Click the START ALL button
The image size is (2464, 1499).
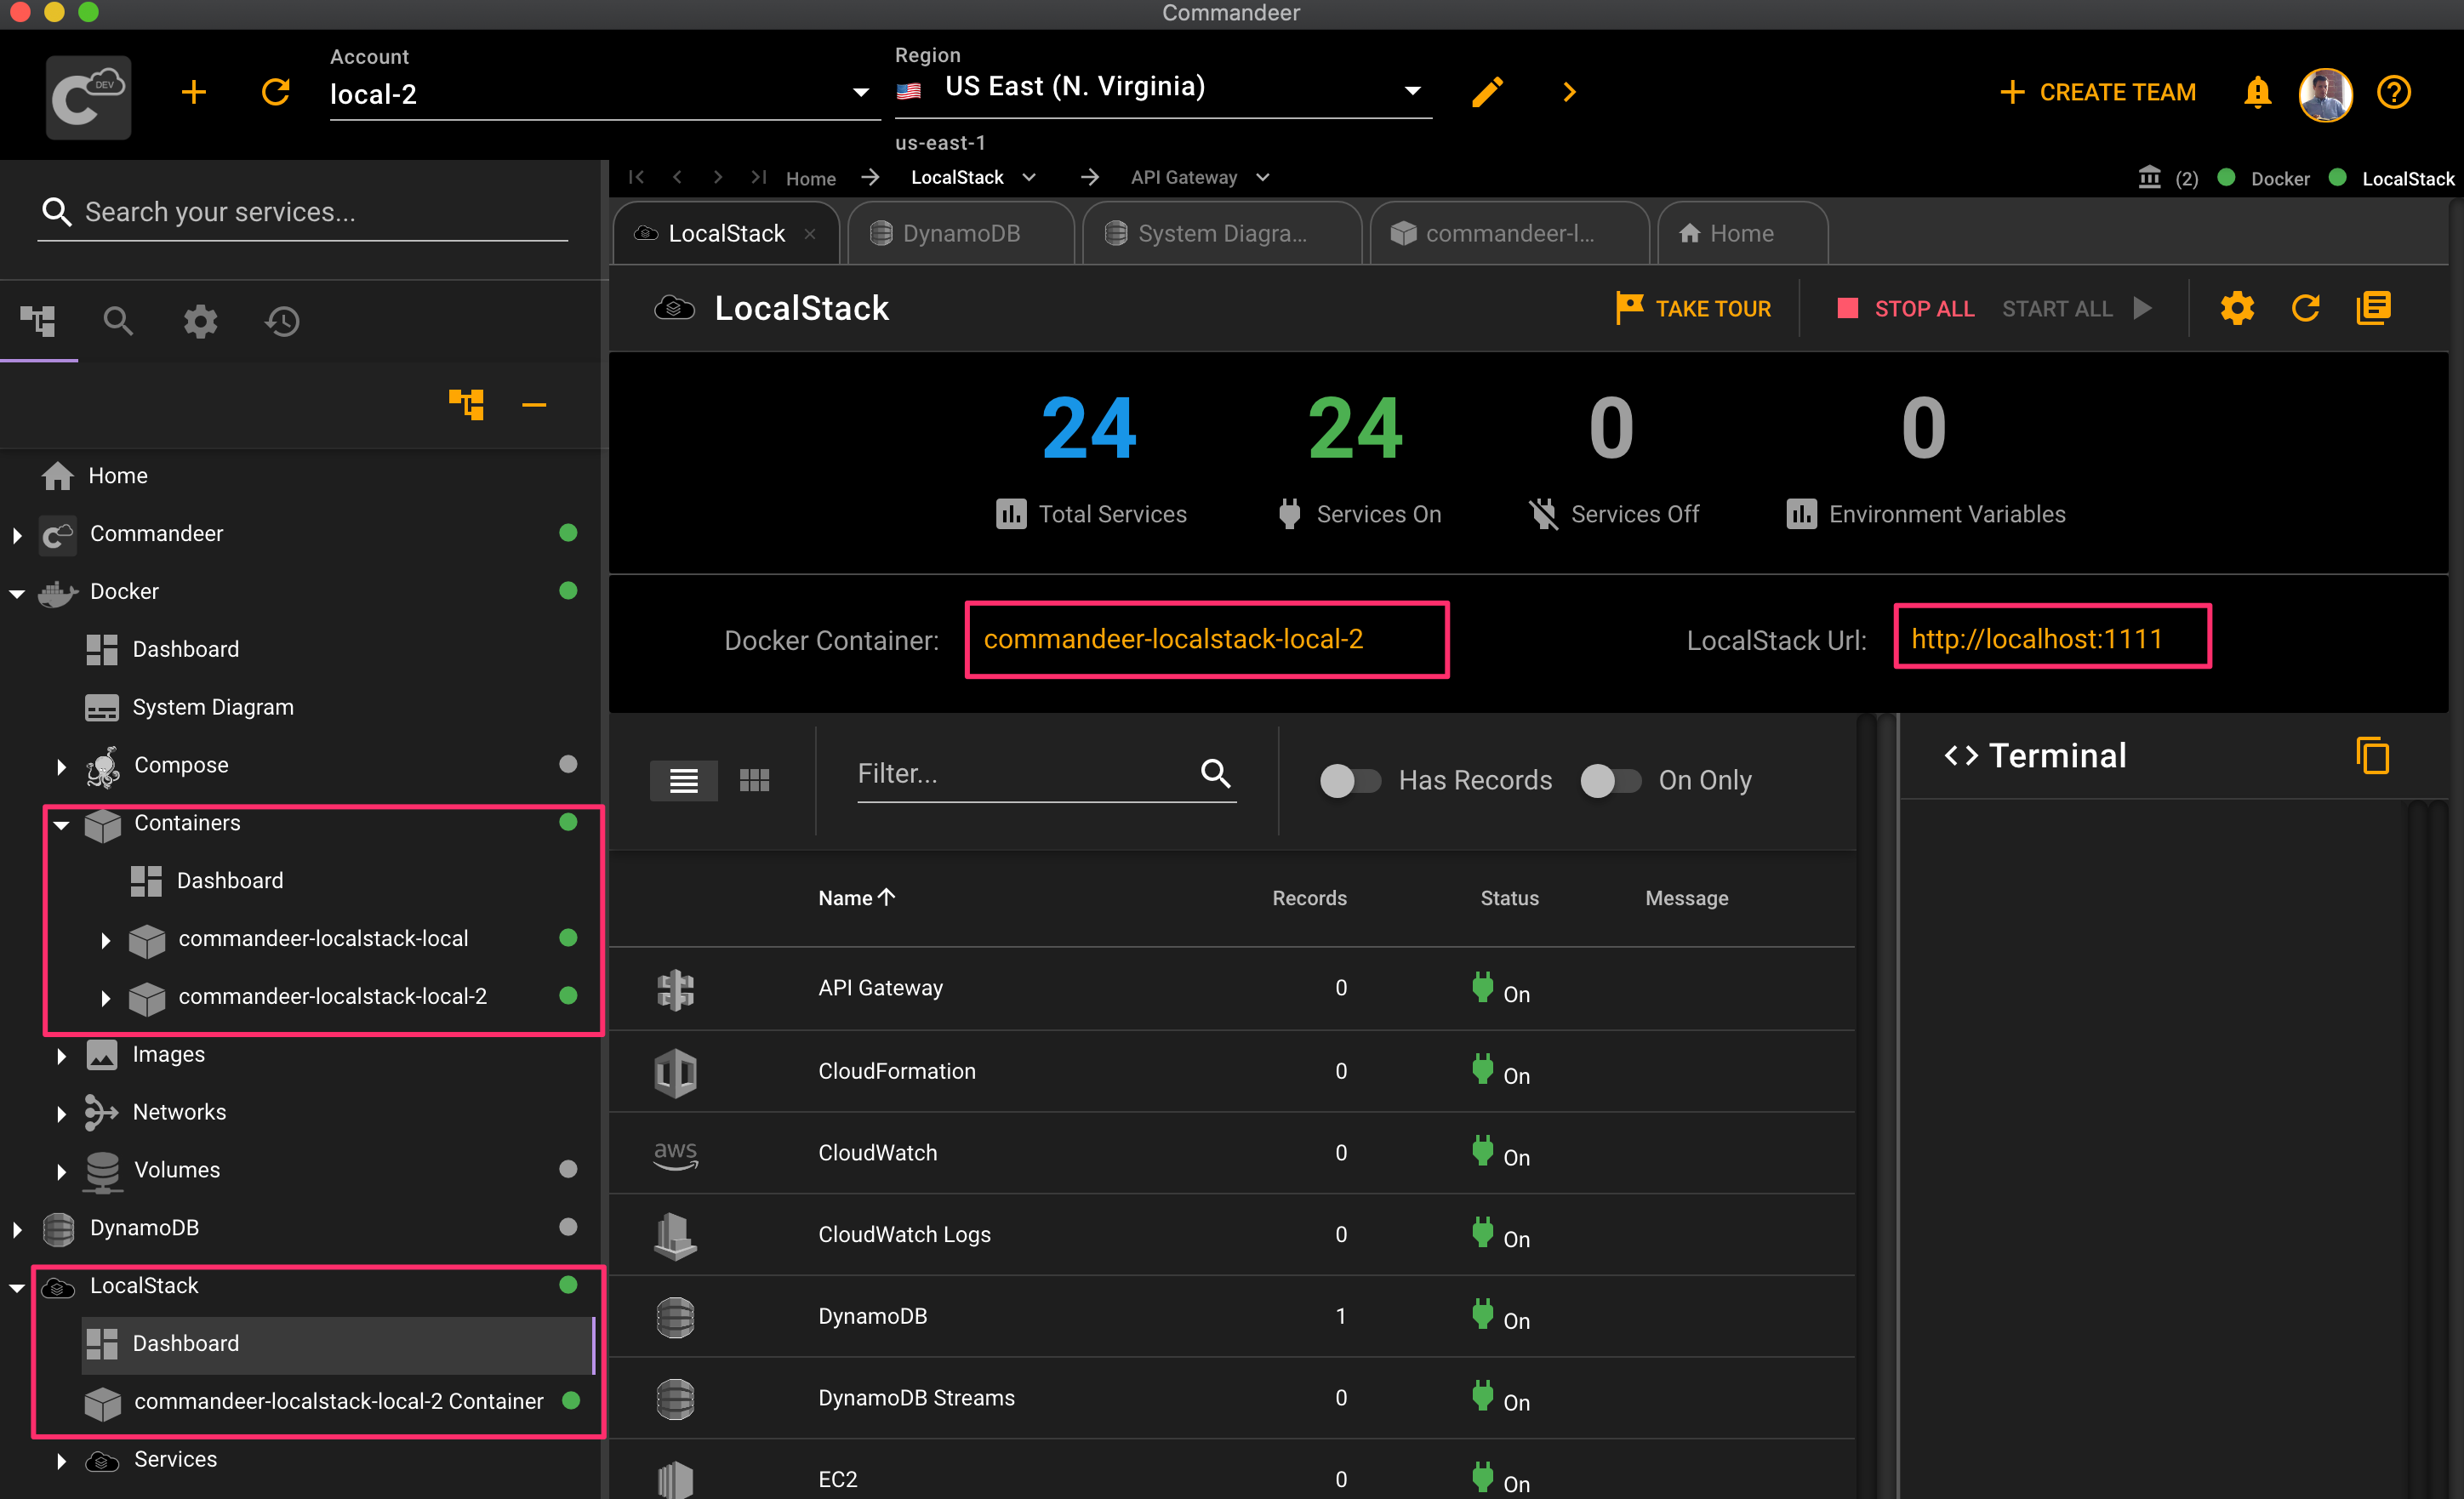2076,308
